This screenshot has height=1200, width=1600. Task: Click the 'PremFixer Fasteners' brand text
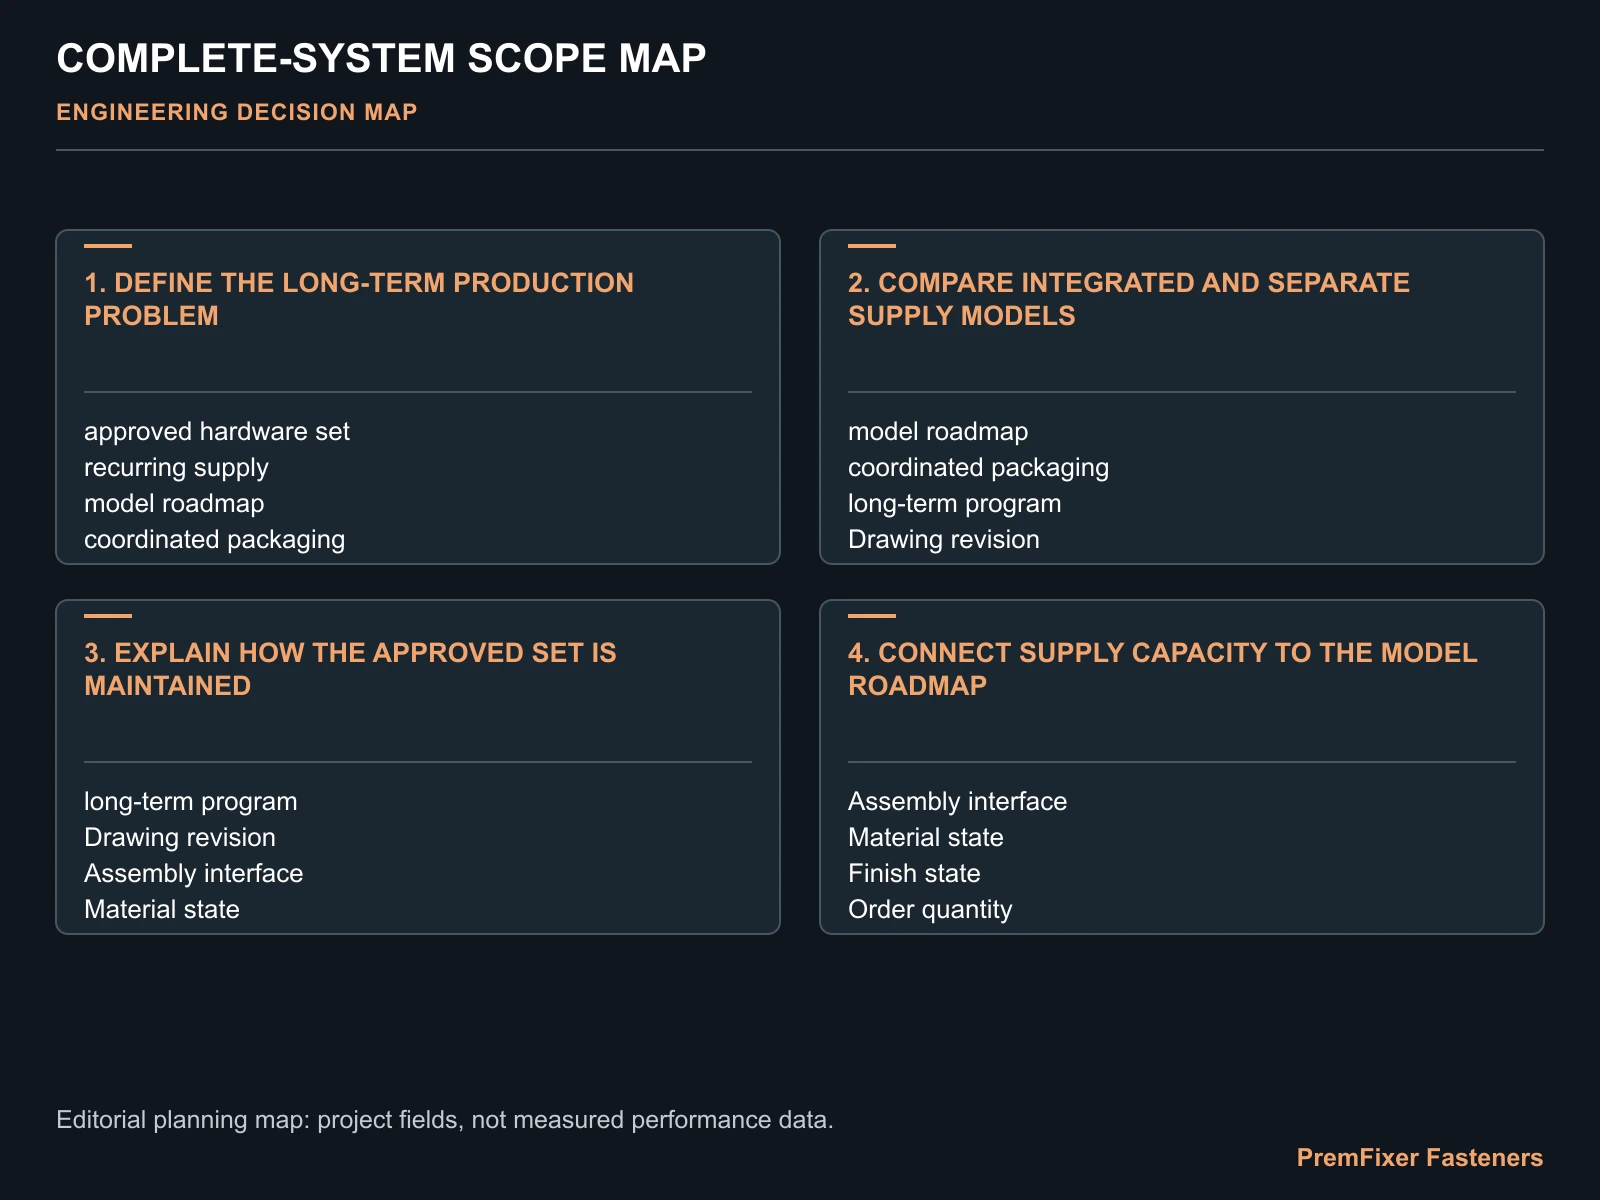tap(1420, 1157)
